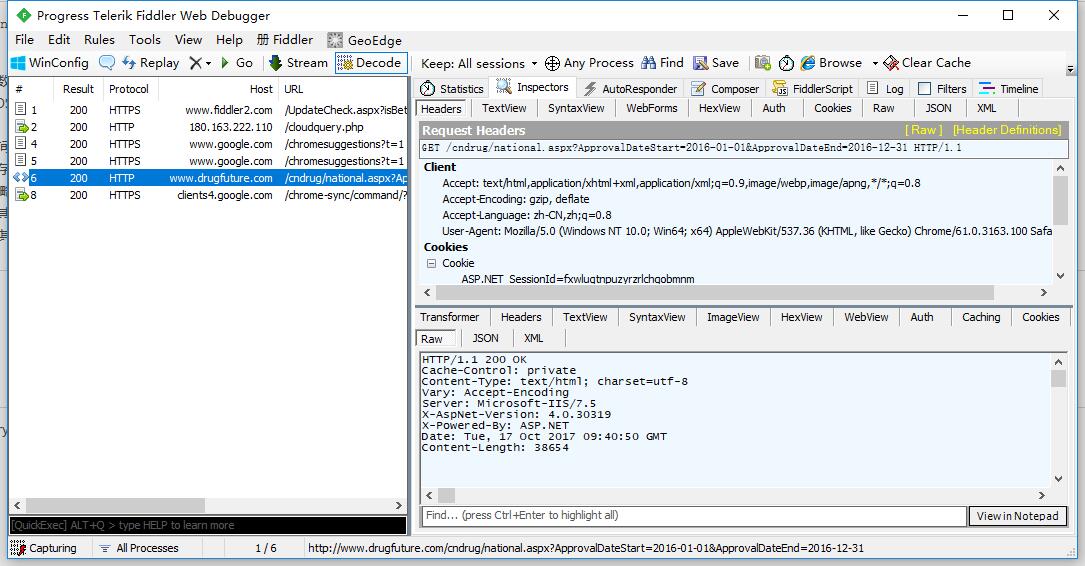Viewport: 1085px width, 566px height.
Task: Click the Find binoculars icon
Action: tap(649, 63)
